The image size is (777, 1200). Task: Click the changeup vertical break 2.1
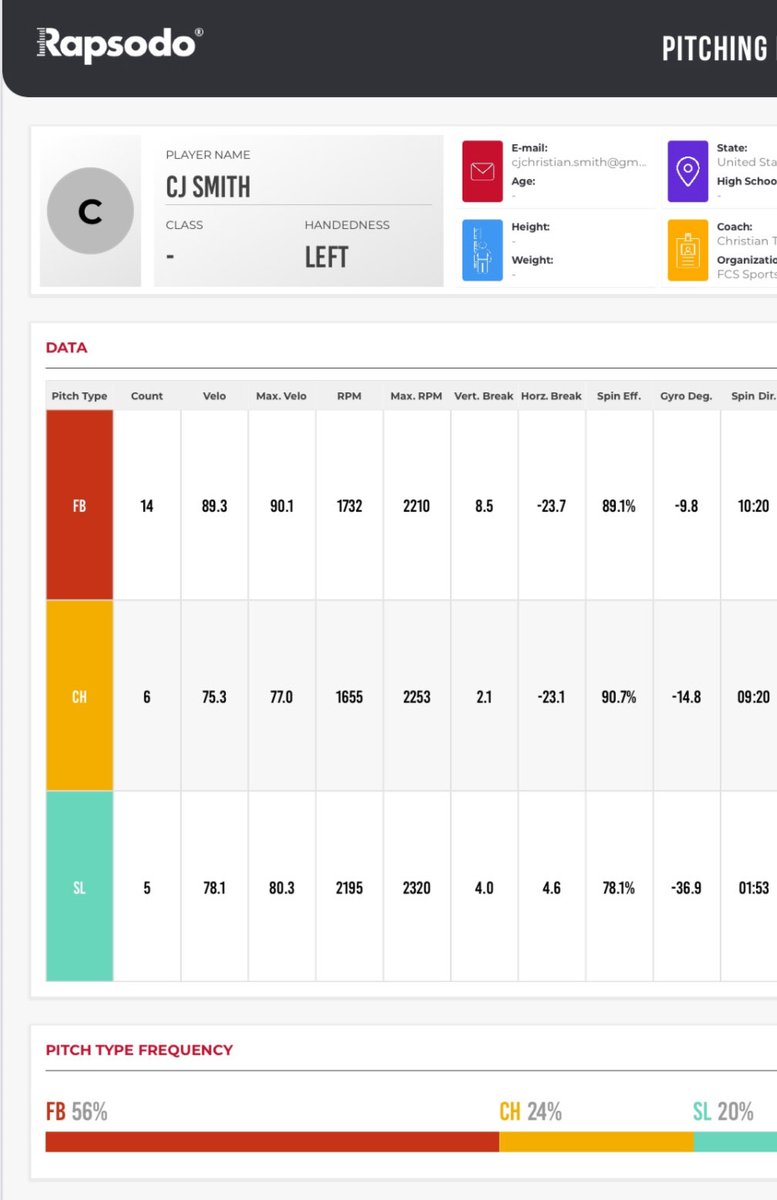click(484, 697)
